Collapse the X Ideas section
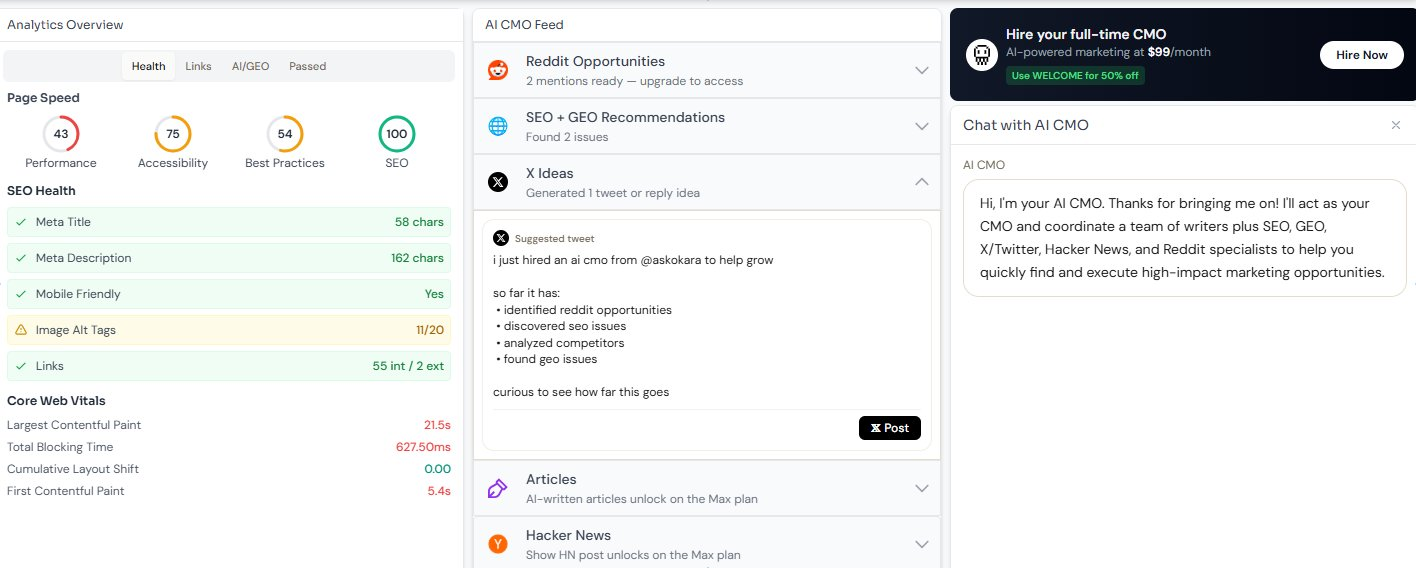The height and width of the screenshot is (568, 1416). (922, 182)
